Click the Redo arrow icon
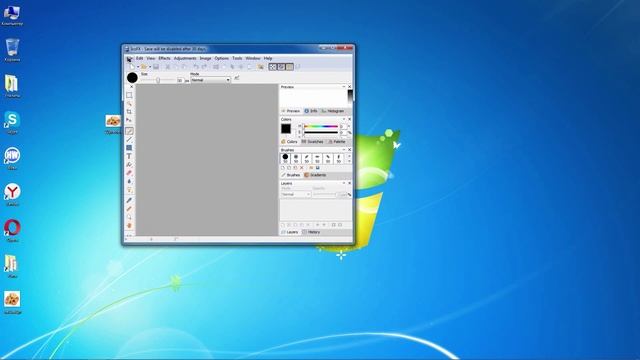The height and width of the screenshot is (360, 640). coord(204,67)
